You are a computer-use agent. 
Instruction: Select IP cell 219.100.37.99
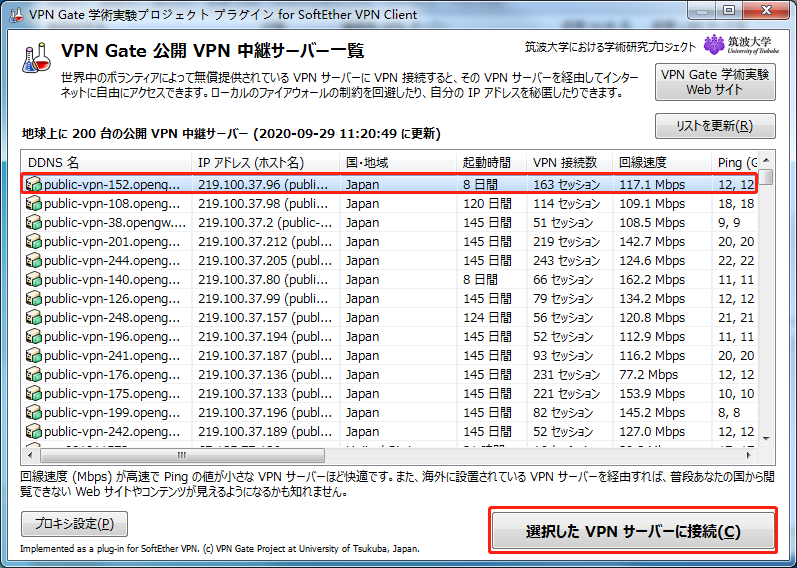click(265, 298)
